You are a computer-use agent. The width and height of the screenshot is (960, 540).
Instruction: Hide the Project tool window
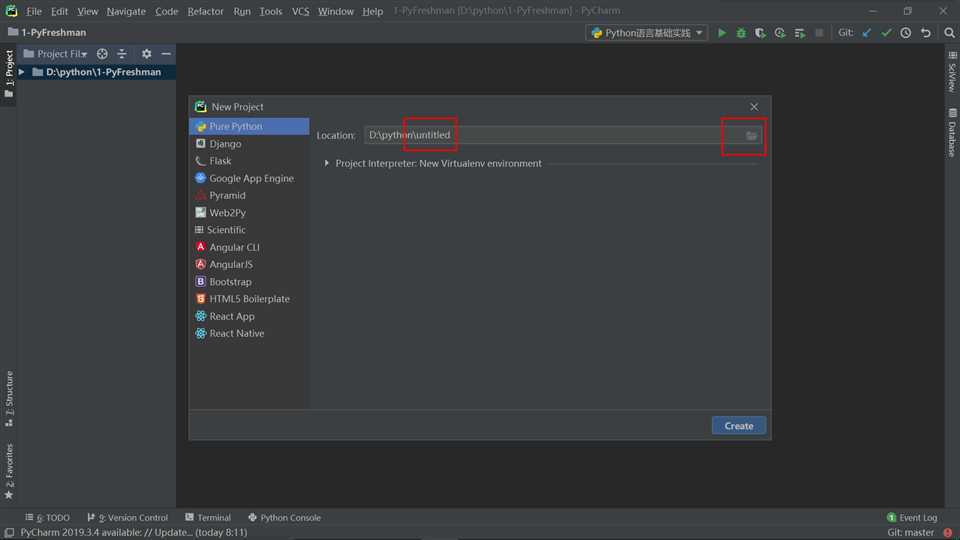point(166,54)
